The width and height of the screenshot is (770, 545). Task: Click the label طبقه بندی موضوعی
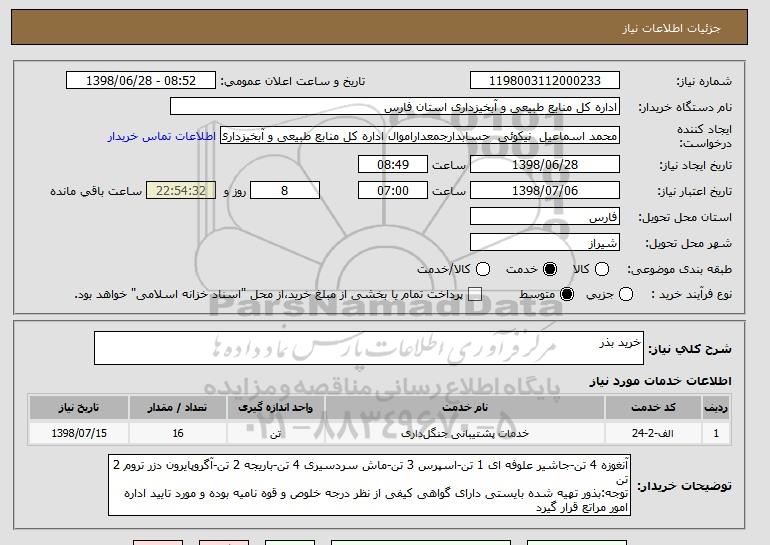click(x=679, y=269)
